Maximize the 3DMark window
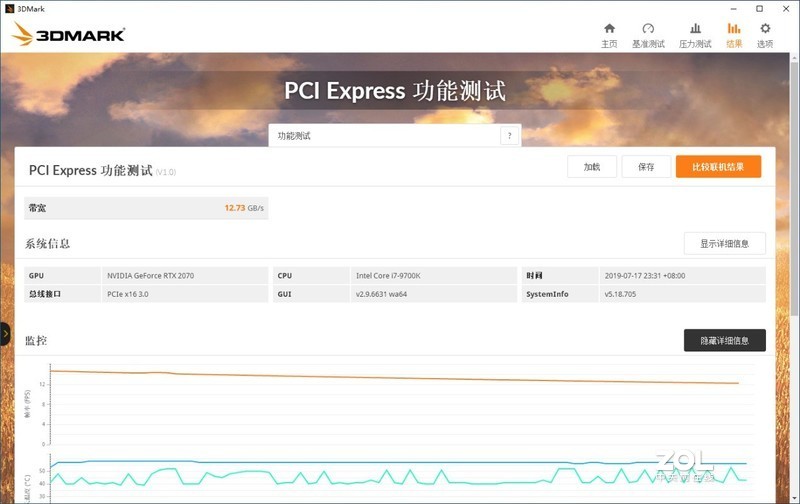 pyautogui.click(x=760, y=9)
